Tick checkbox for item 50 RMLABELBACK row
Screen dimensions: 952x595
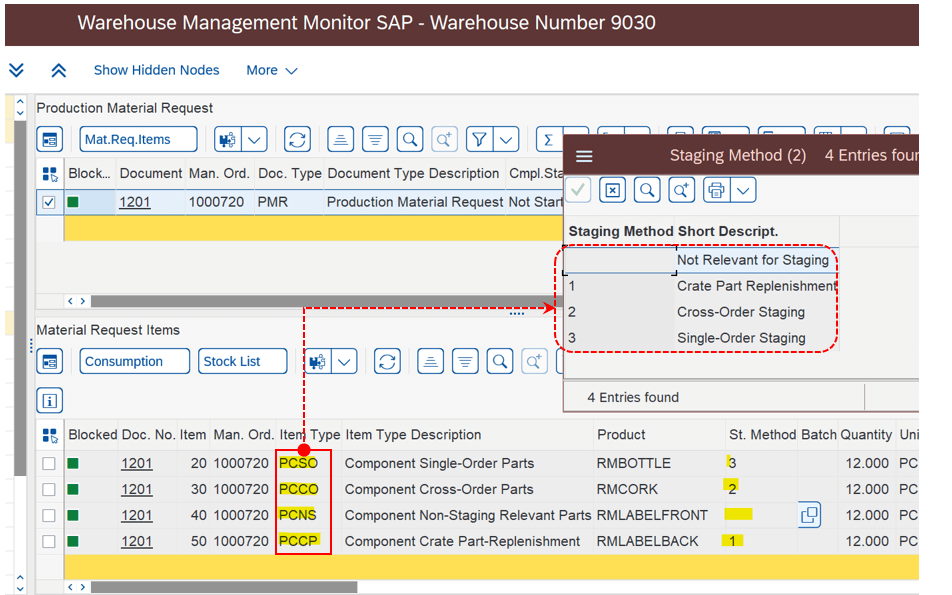pyautogui.click(x=49, y=542)
